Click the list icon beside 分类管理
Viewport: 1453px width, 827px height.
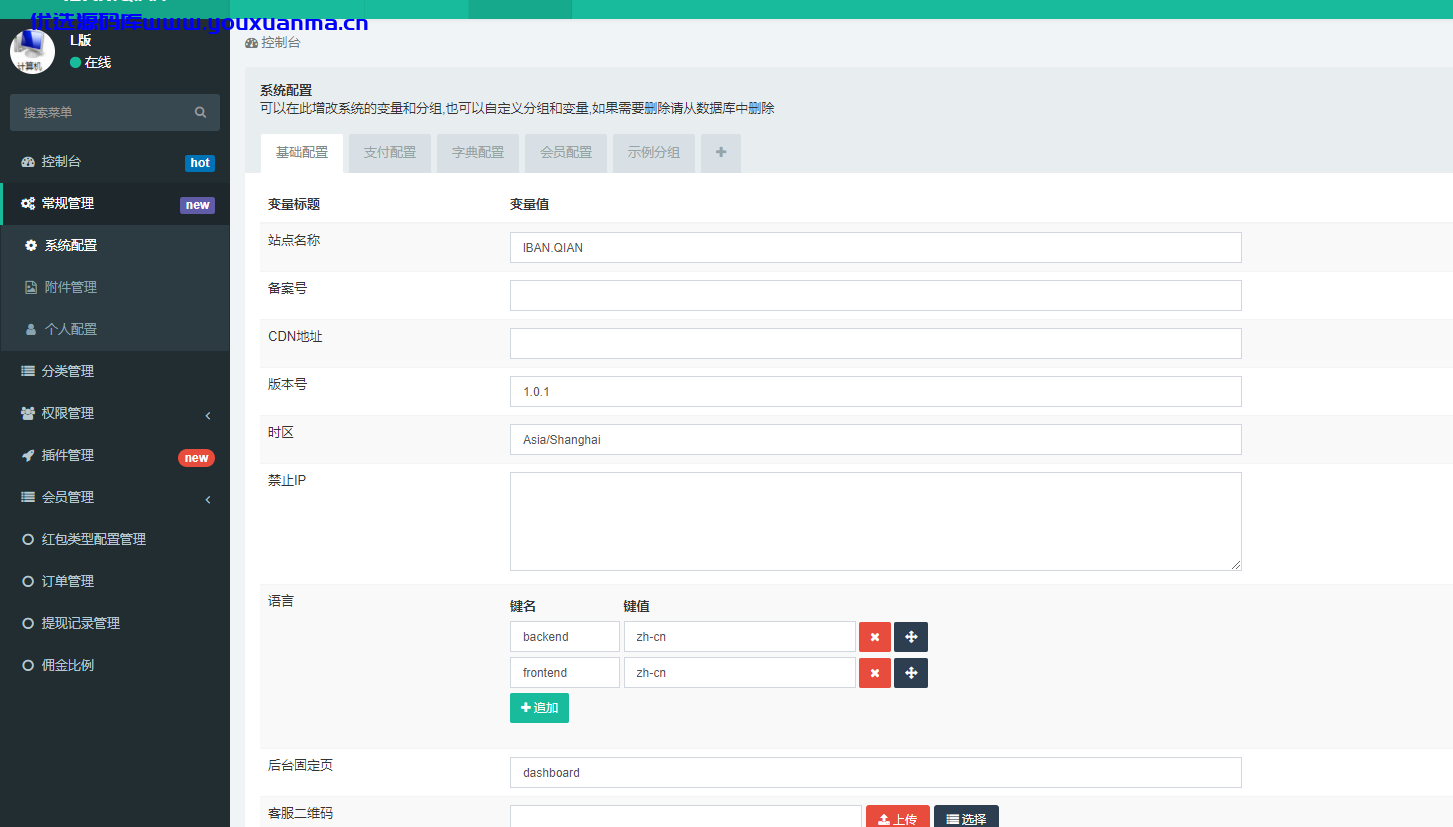tap(28, 371)
